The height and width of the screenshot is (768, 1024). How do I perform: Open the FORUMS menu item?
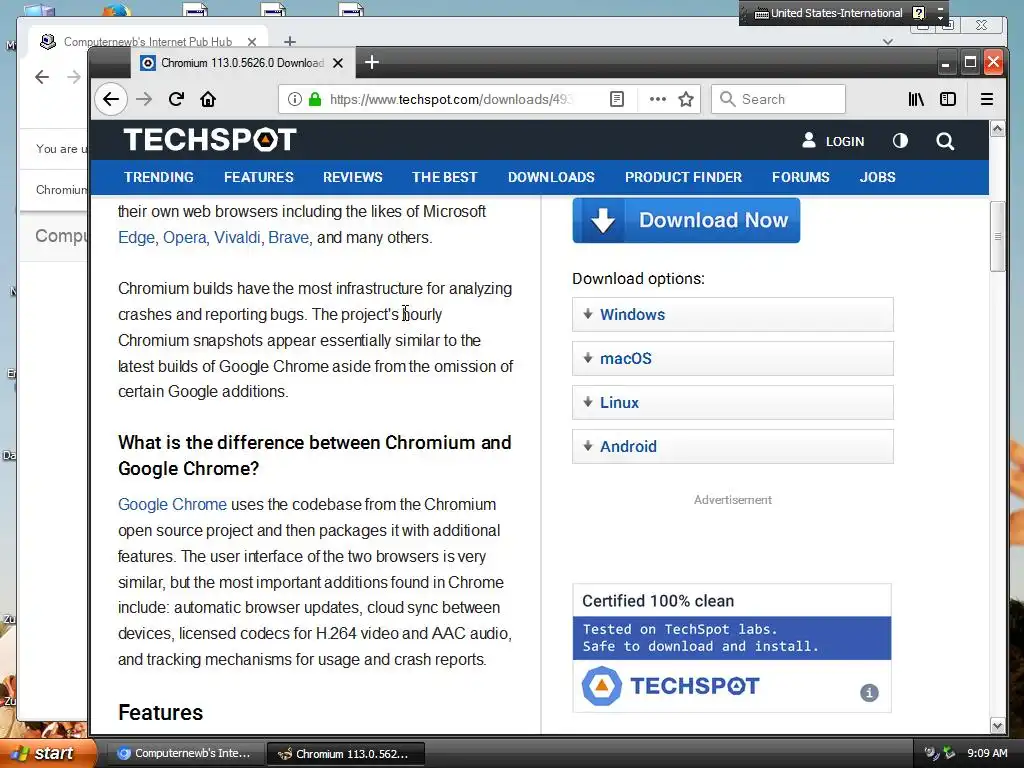pos(801,178)
